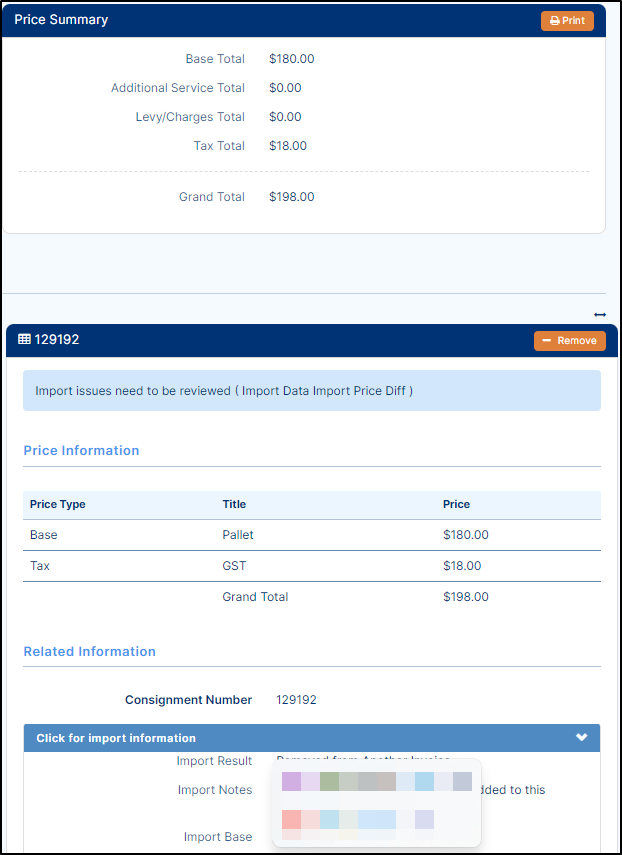The width and height of the screenshot is (622, 855).
Task: Toggle the chevron on import information bar
Action: pyautogui.click(x=582, y=737)
